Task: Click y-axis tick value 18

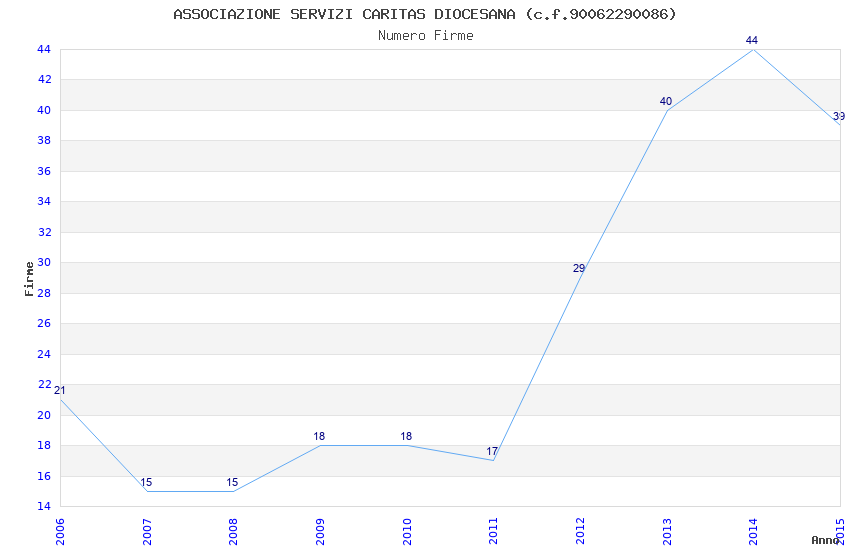Action: 44,445
